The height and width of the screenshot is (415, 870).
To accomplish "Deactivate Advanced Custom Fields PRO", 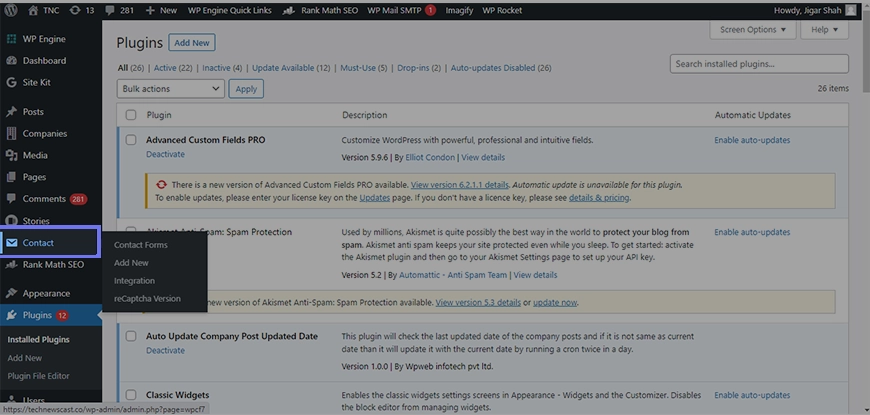I will [x=165, y=154].
